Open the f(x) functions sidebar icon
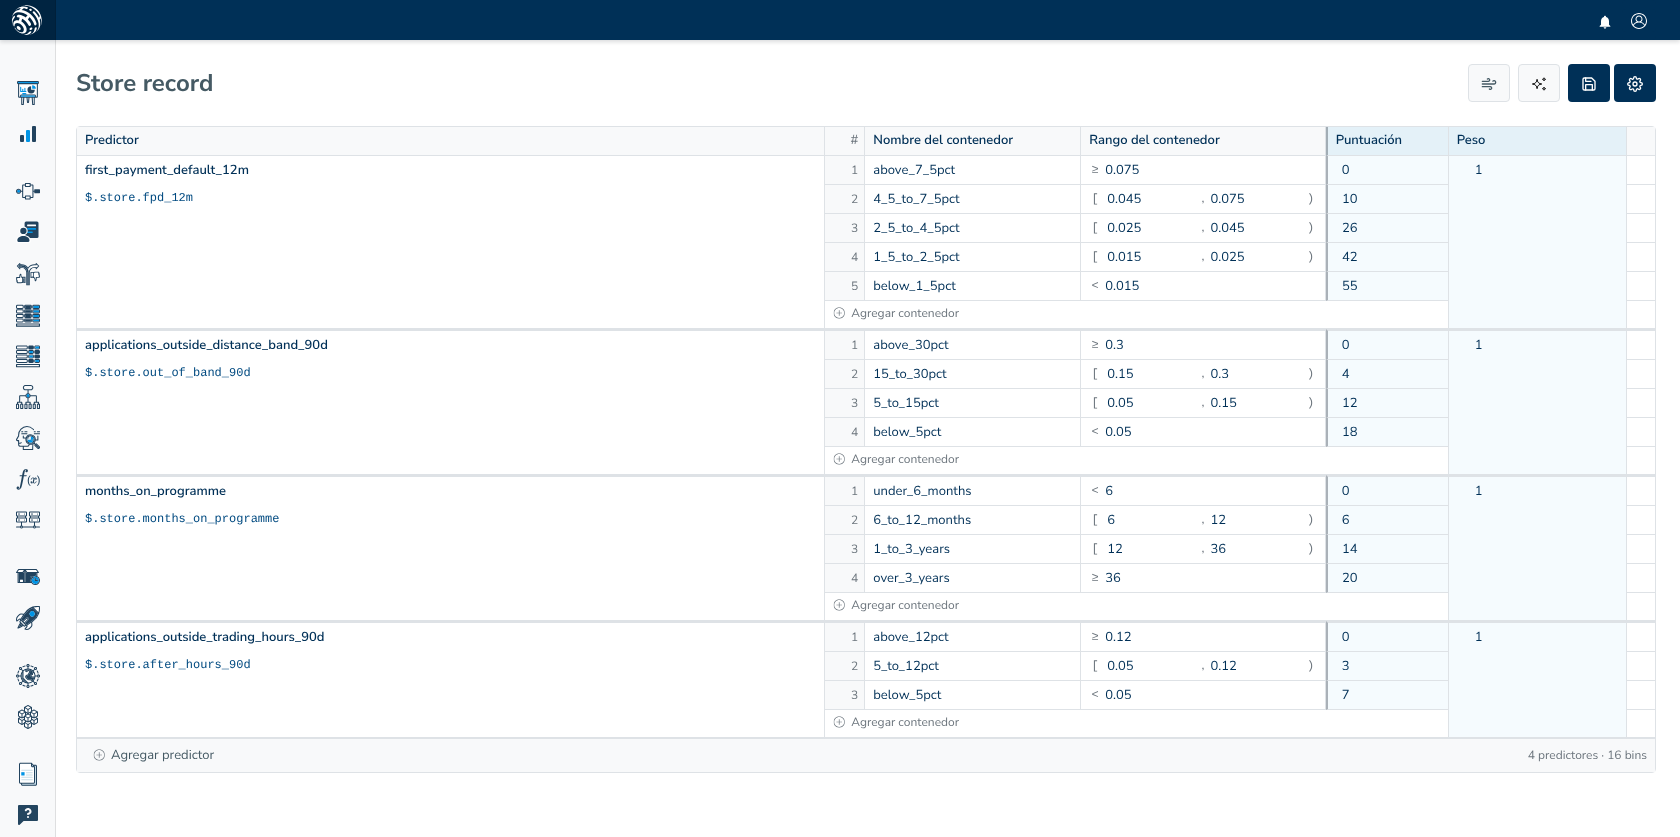The height and width of the screenshot is (837, 1680). click(x=28, y=479)
